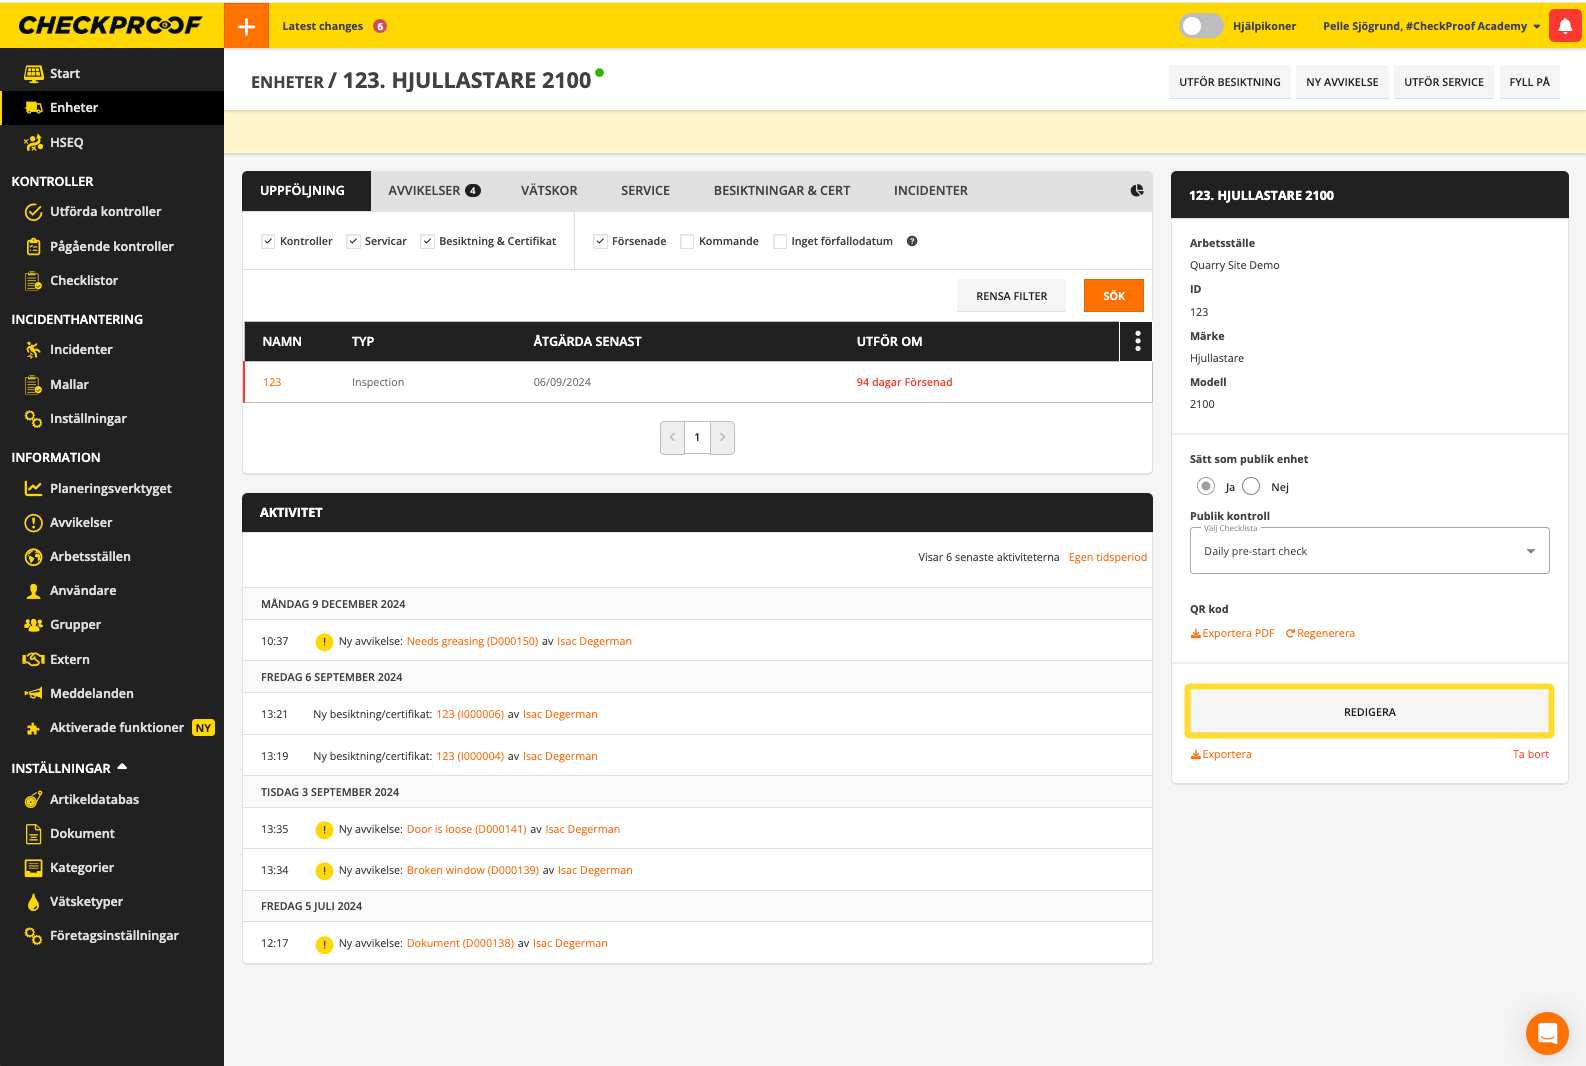1586x1066 pixels.
Task: Click the REDIGERA button
Action: point(1369,712)
